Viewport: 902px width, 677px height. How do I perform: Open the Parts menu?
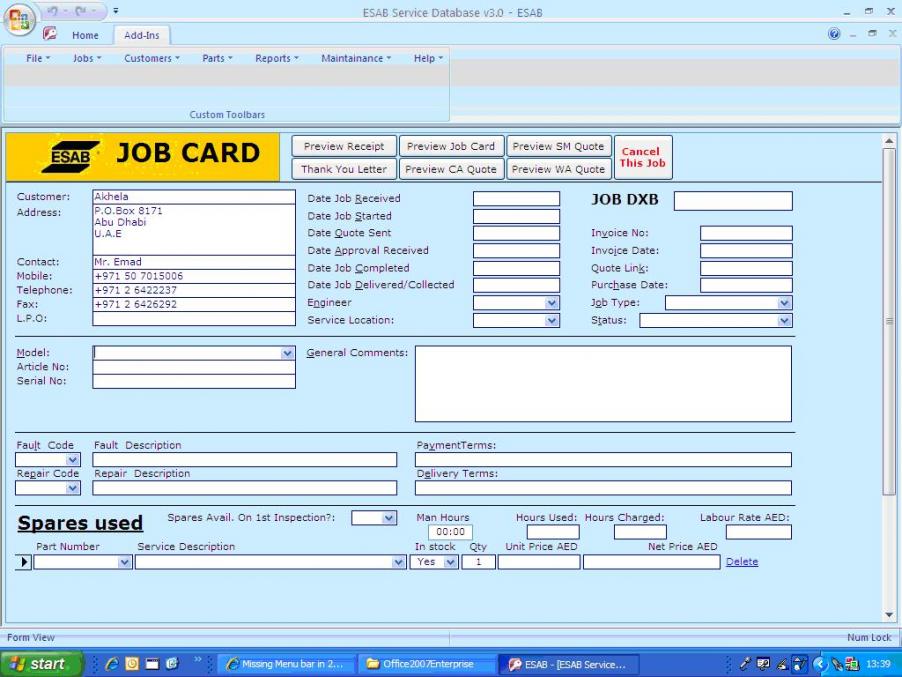[217, 58]
